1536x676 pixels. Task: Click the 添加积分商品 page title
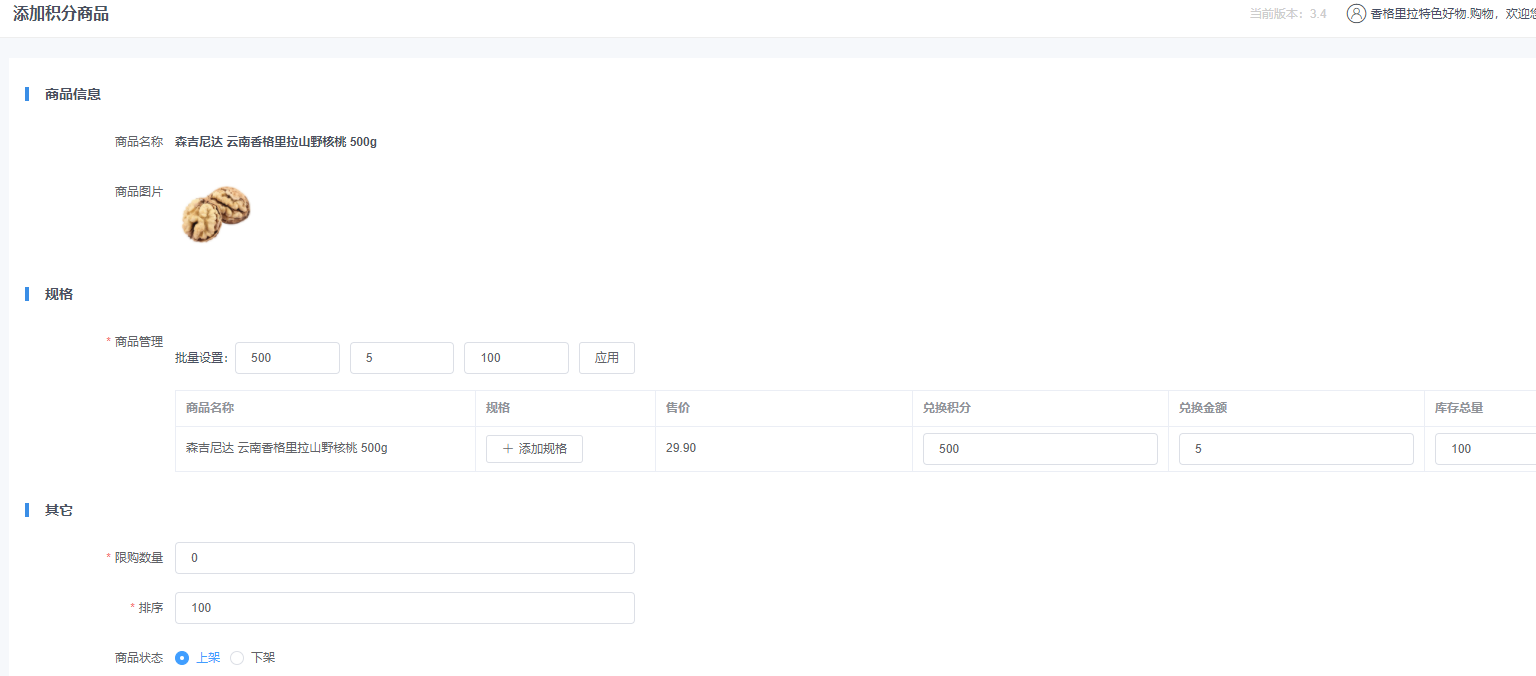tap(61, 14)
